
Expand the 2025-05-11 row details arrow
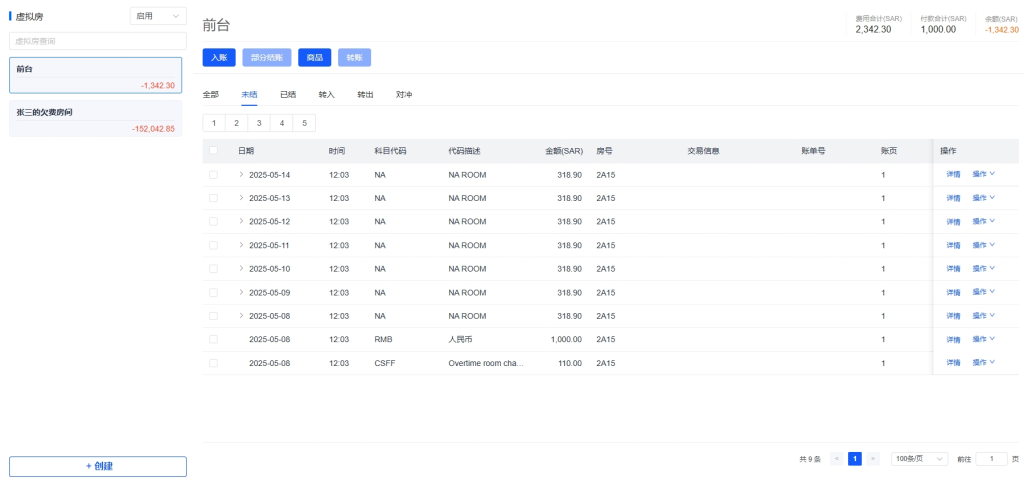[241, 245]
